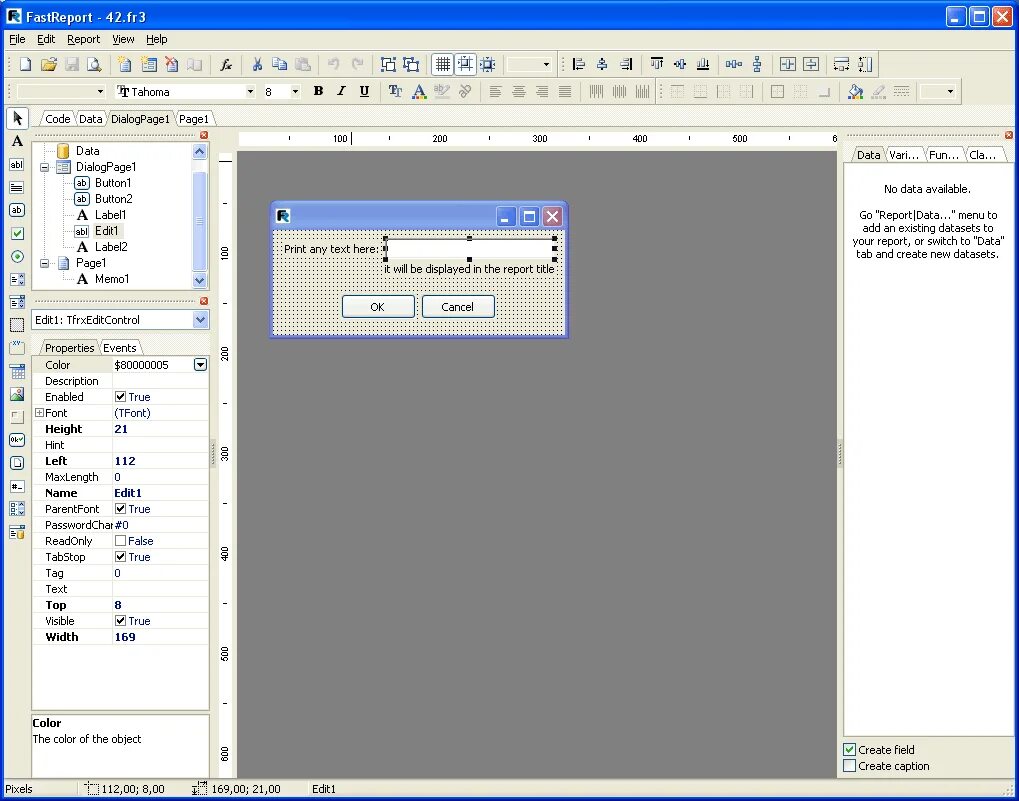Viewport: 1019px width, 801px height.
Task: Enable the Create caption checkbox
Action: (851, 766)
